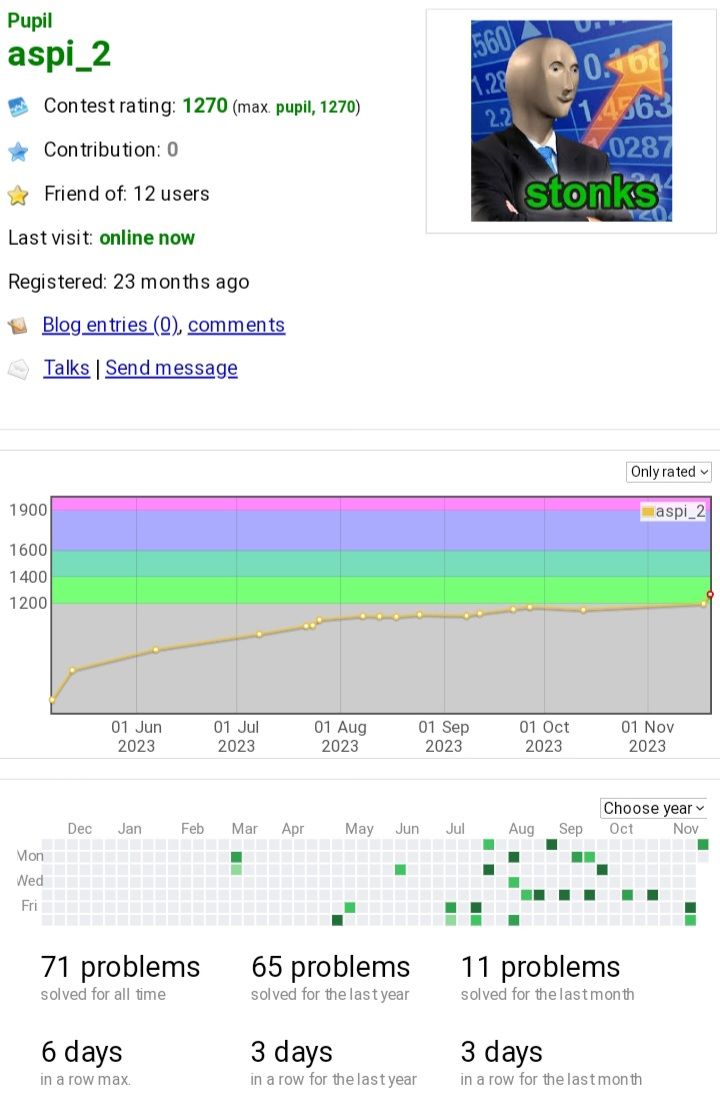Click the '01 Jun 2023' axis label
Image resolution: width=720 pixels, height=1111 pixels.
136,736
